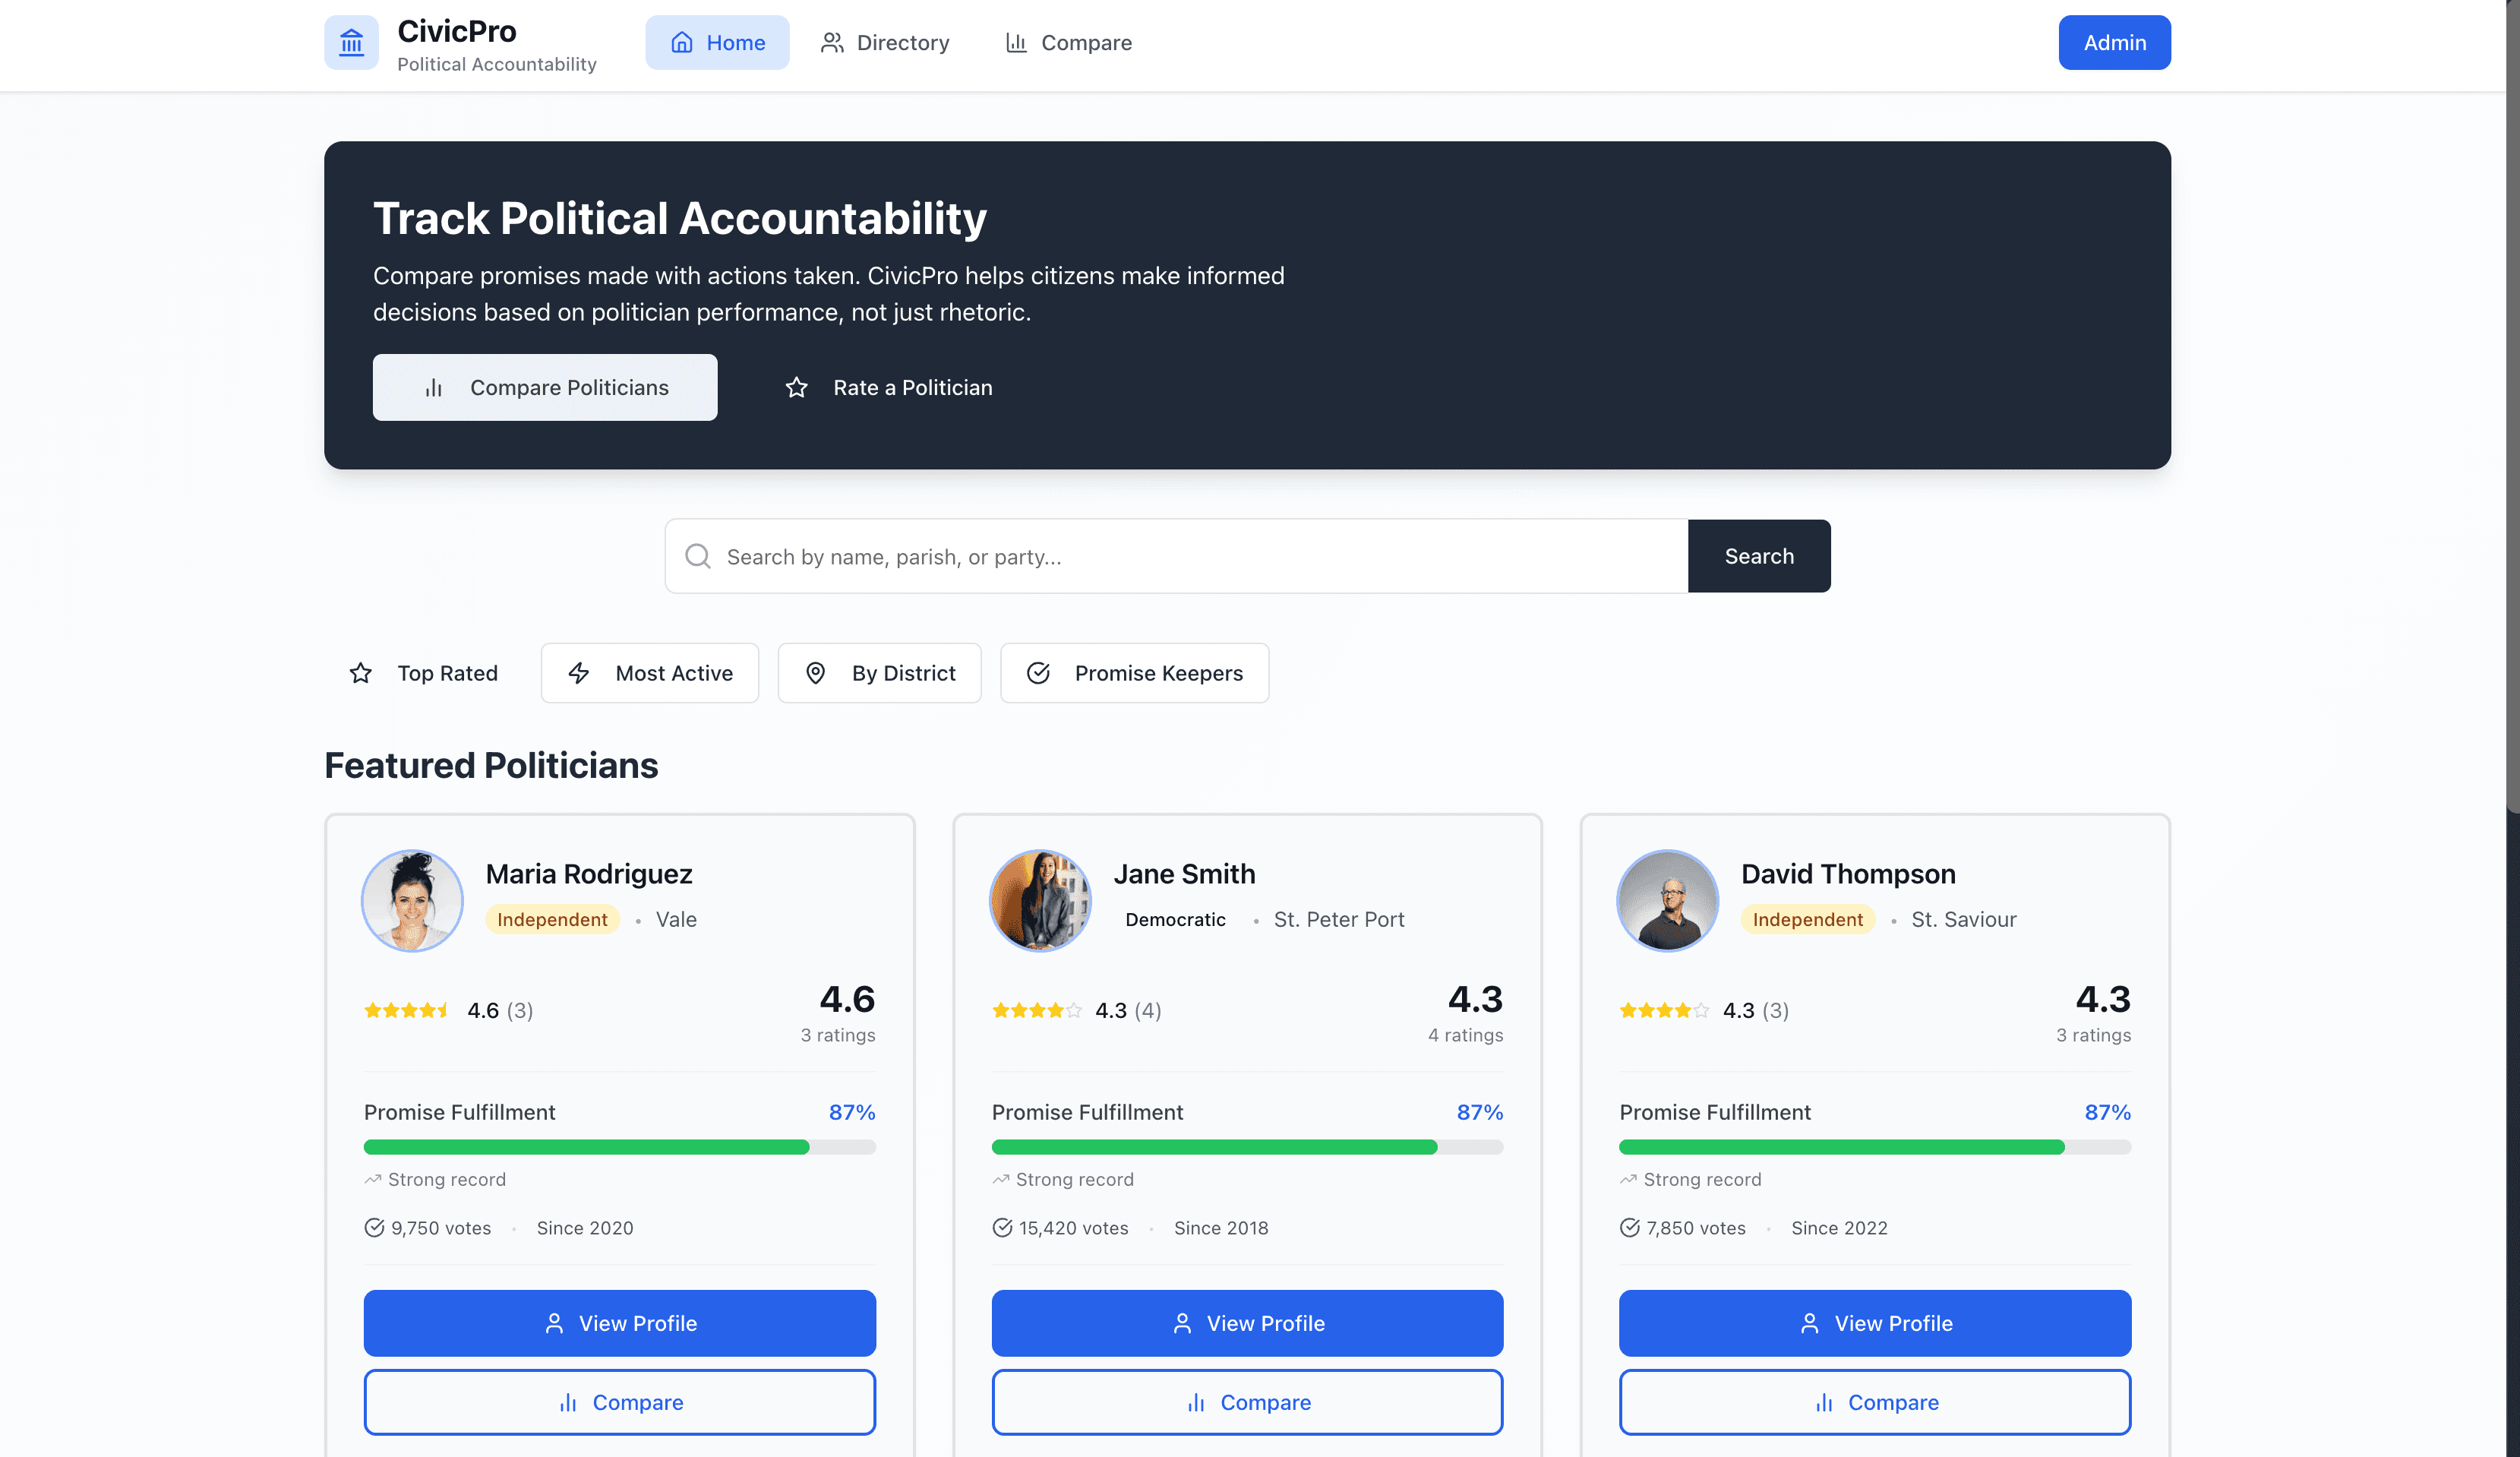Click map pin icon on By District
2520x1457 pixels.
(815, 673)
